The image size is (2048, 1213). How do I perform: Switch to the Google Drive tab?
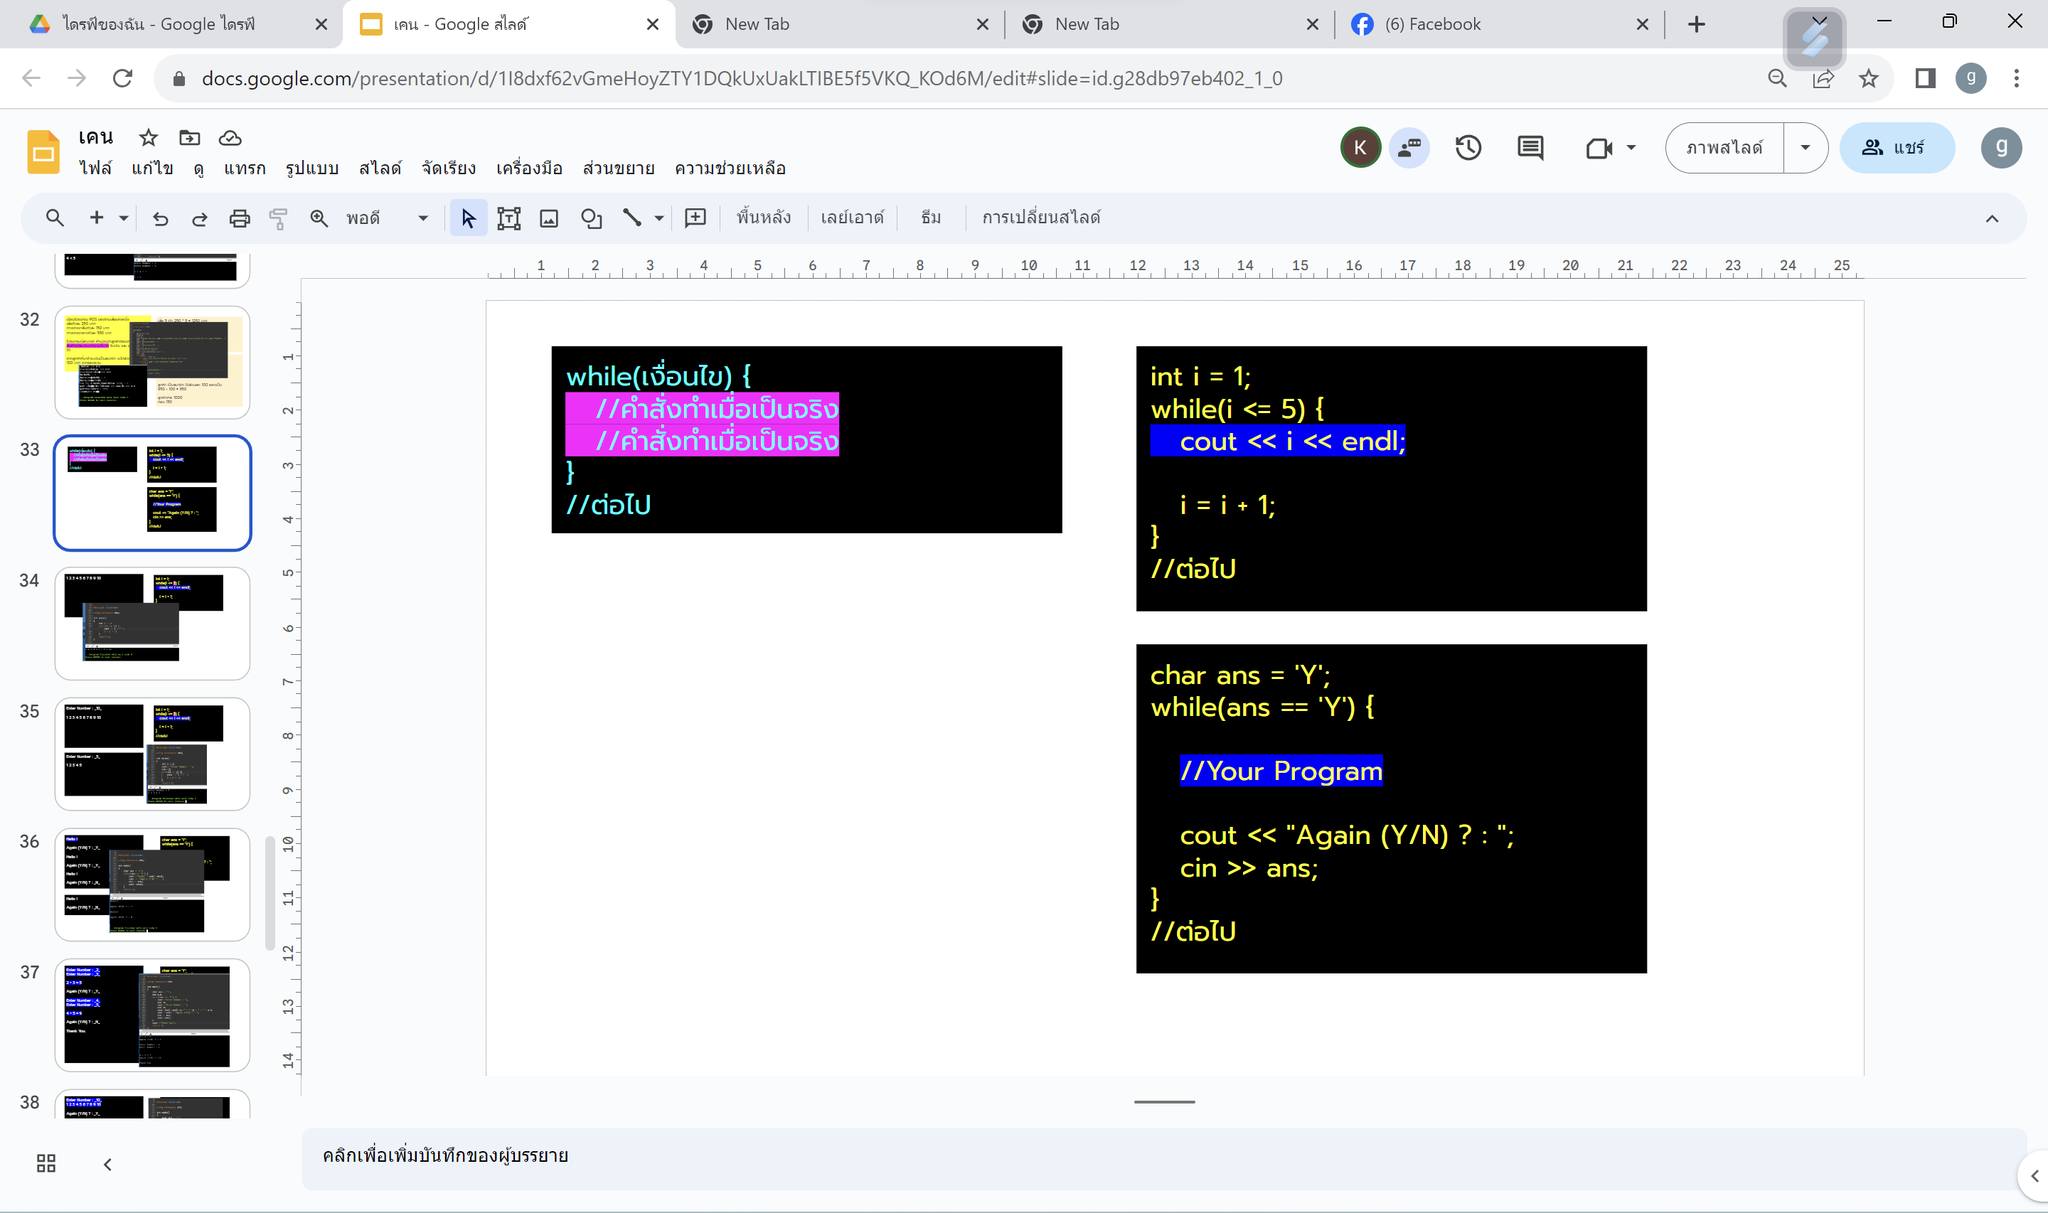(170, 24)
